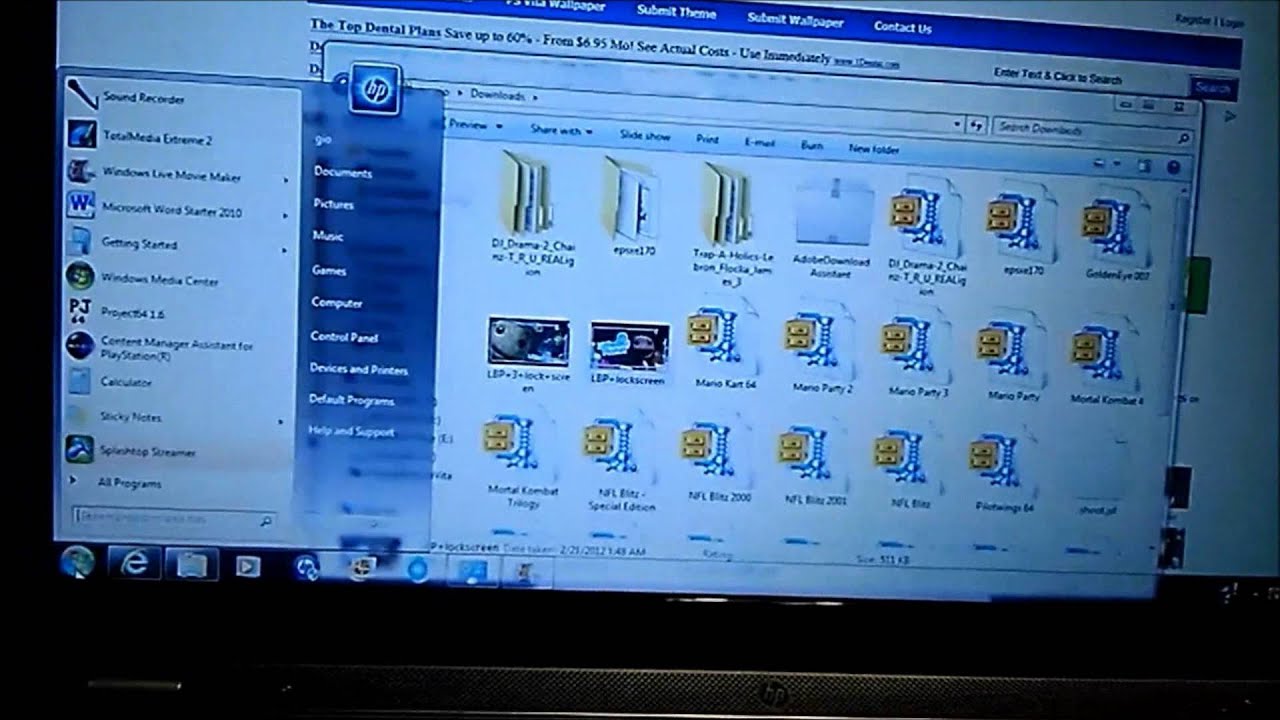1280x720 pixels.
Task: Open Pictures from the Start menu
Action: click(x=333, y=204)
